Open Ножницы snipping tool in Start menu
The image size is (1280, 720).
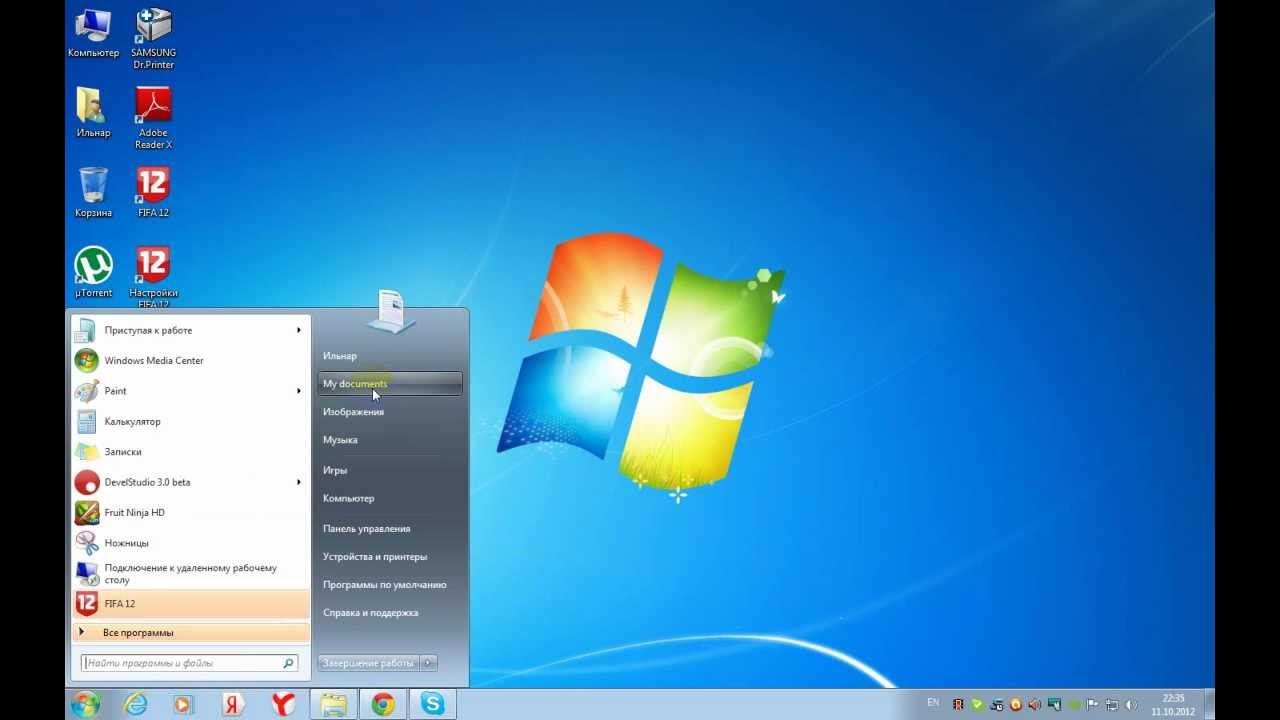[190, 543]
